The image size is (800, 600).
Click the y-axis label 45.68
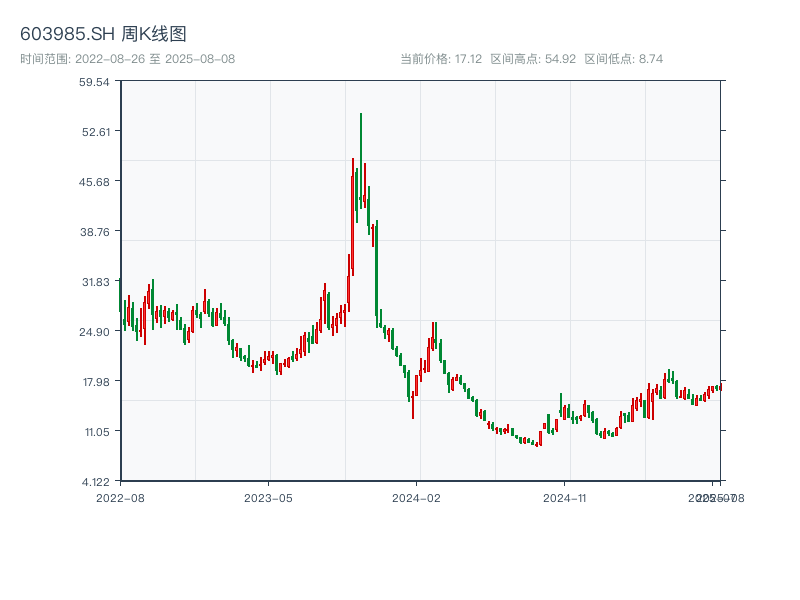(x=94, y=182)
